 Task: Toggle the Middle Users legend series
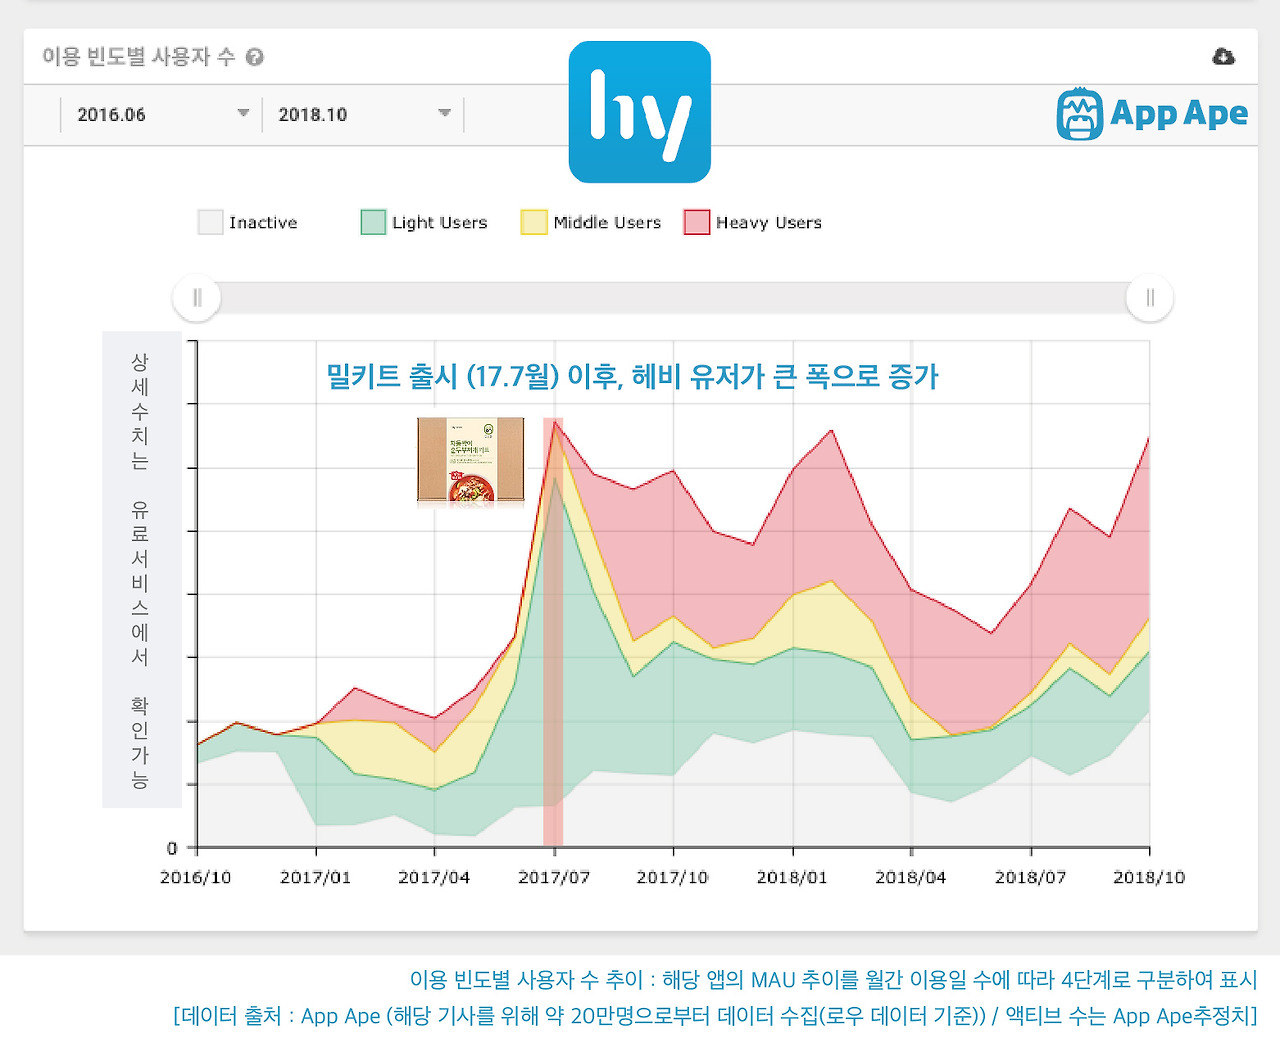point(591,222)
